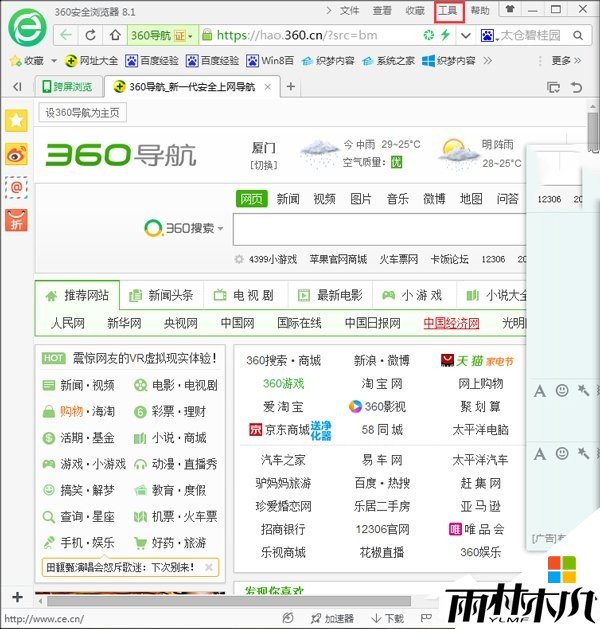Click the add plus icon at sidebar bottom
Viewport: 600px width, 629px height.
coord(16,597)
